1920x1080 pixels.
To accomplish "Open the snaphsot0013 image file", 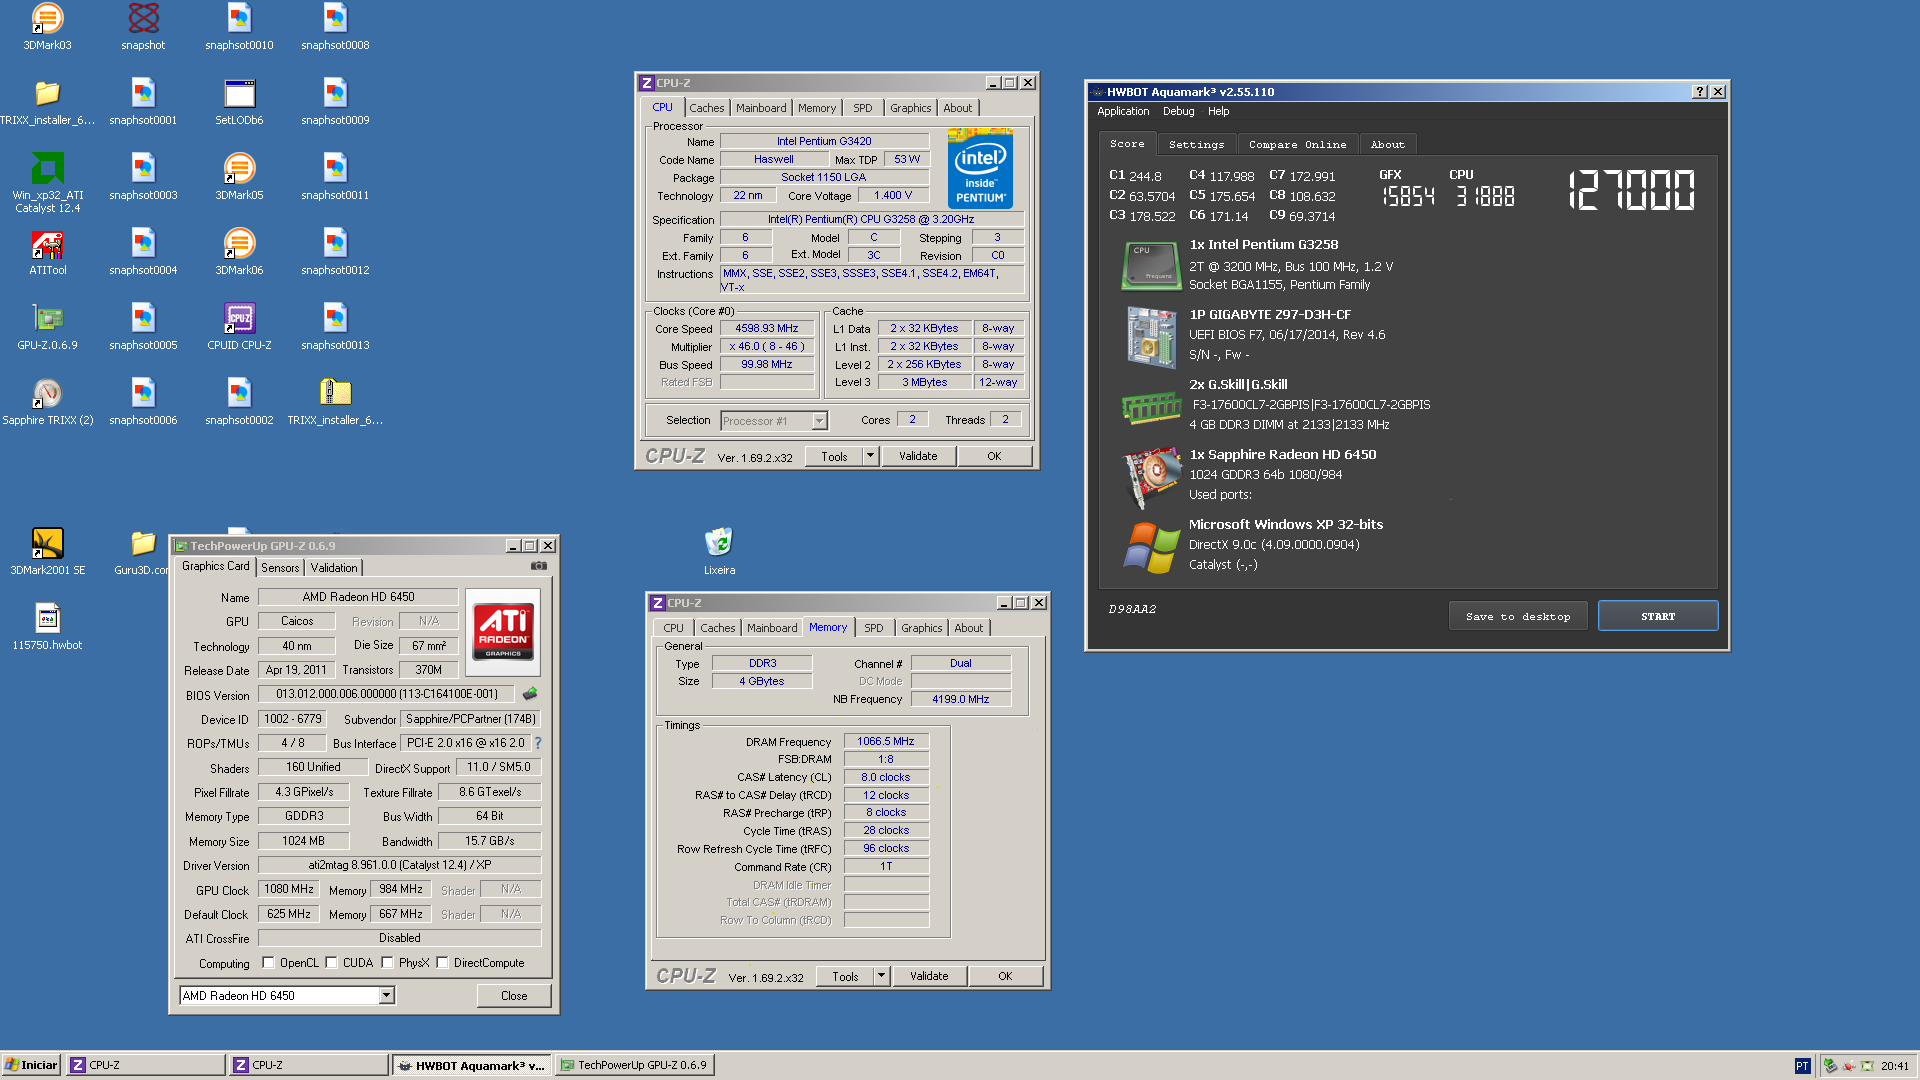I will pyautogui.click(x=335, y=318).
